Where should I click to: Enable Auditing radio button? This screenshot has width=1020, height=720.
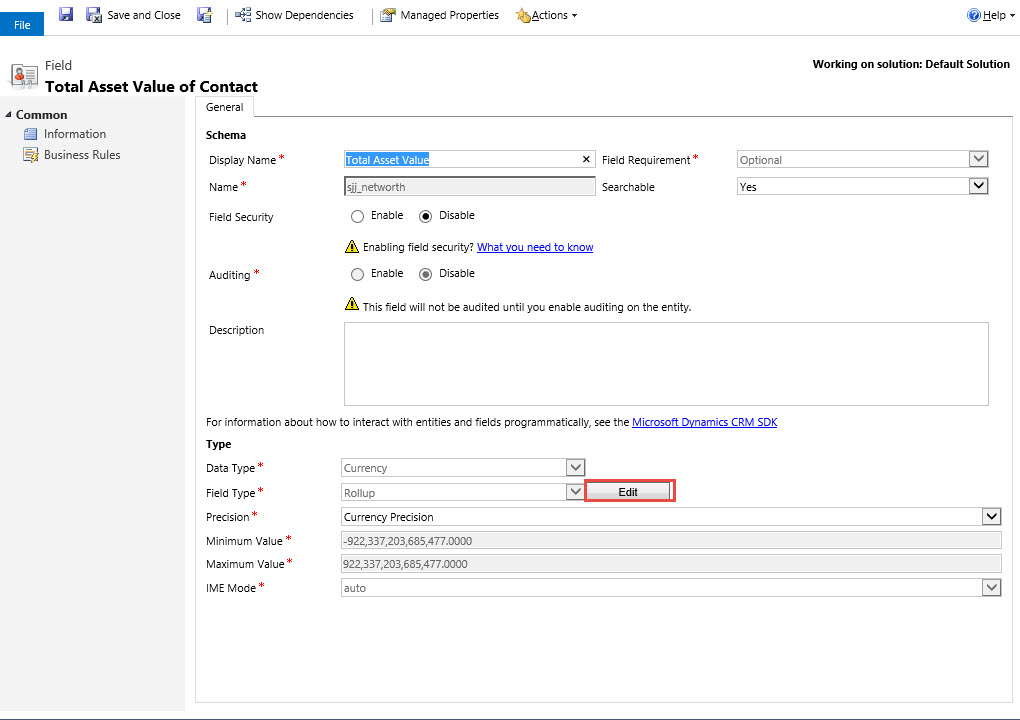(x=357, y=274)
